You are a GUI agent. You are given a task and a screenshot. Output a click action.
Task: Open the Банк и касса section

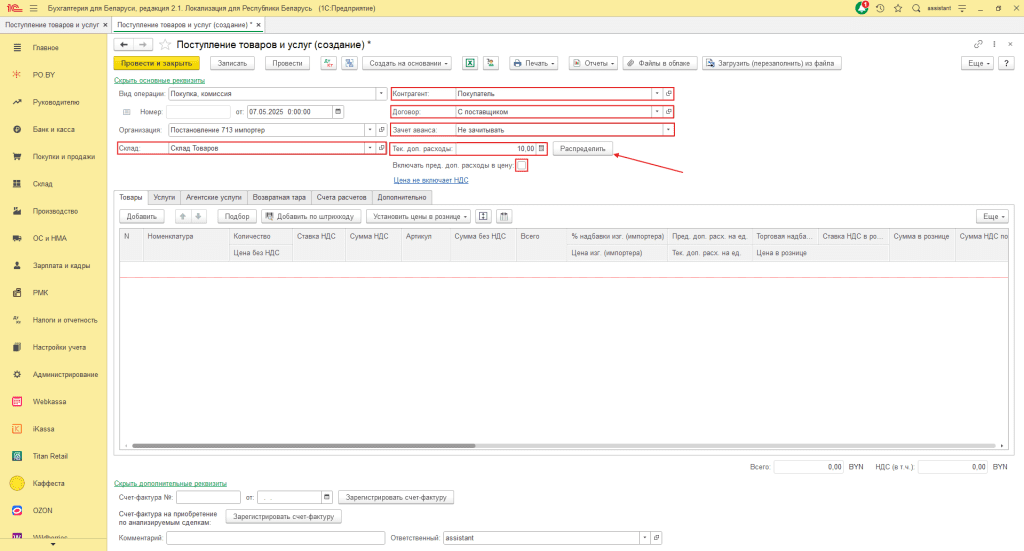point(54,129)
